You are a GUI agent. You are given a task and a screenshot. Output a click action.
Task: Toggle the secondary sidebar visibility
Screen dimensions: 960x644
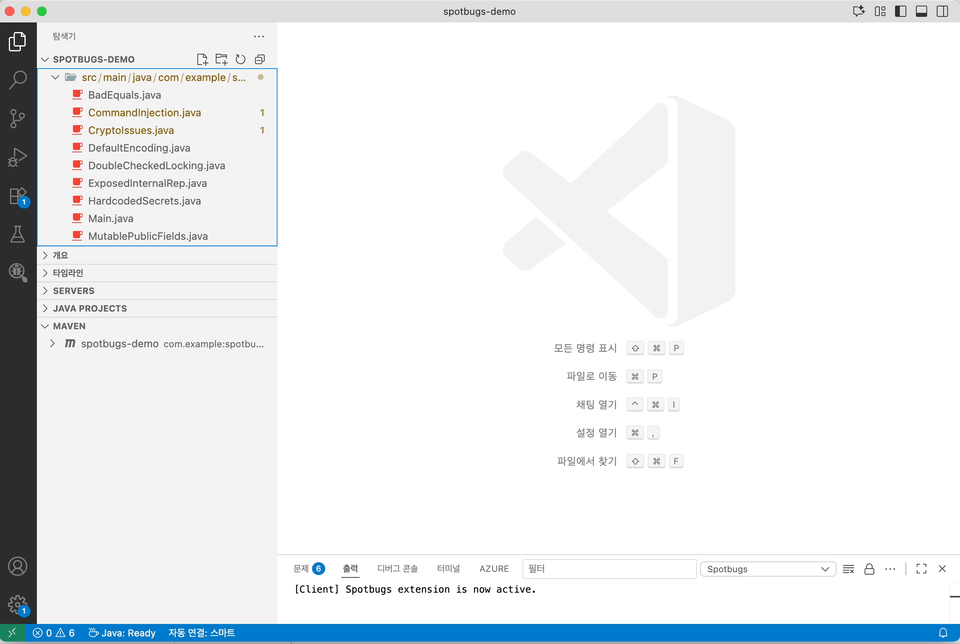click(x=942, y=11)
